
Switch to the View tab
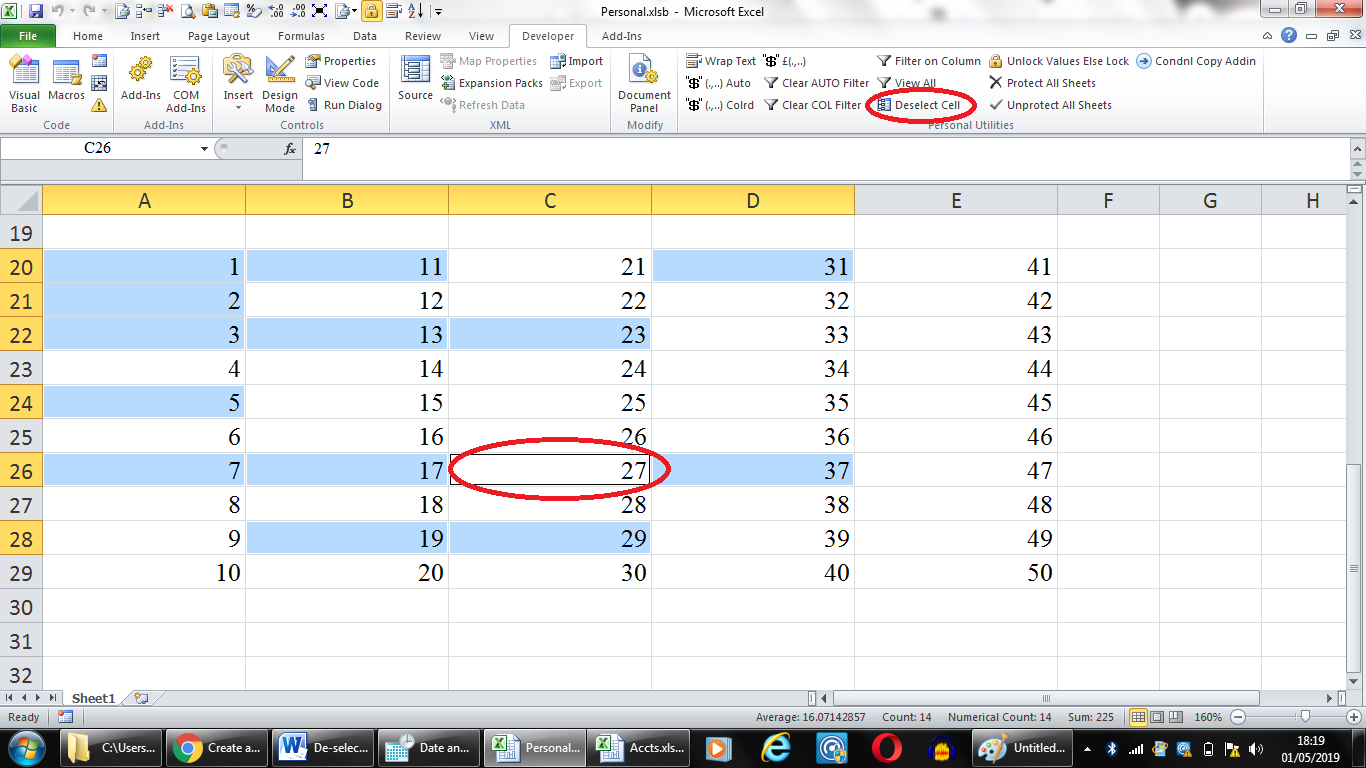point(481,36)
